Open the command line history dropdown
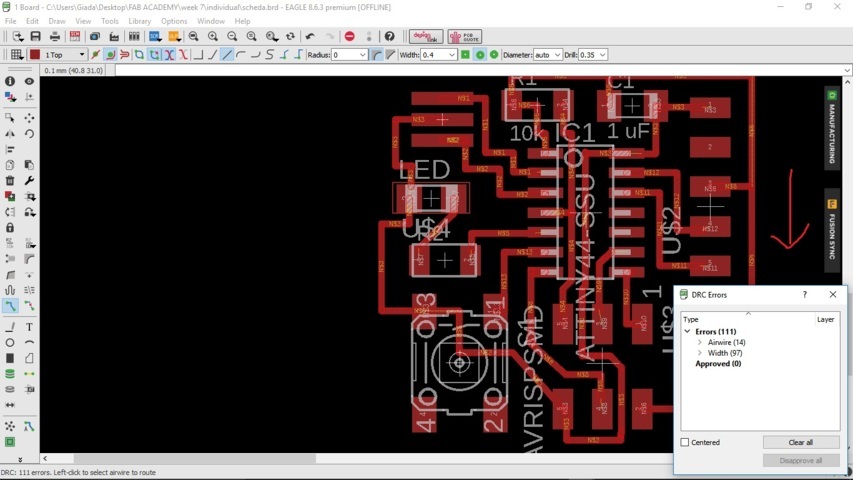Screen dimensions: 853x480 [x=847, y=70]
